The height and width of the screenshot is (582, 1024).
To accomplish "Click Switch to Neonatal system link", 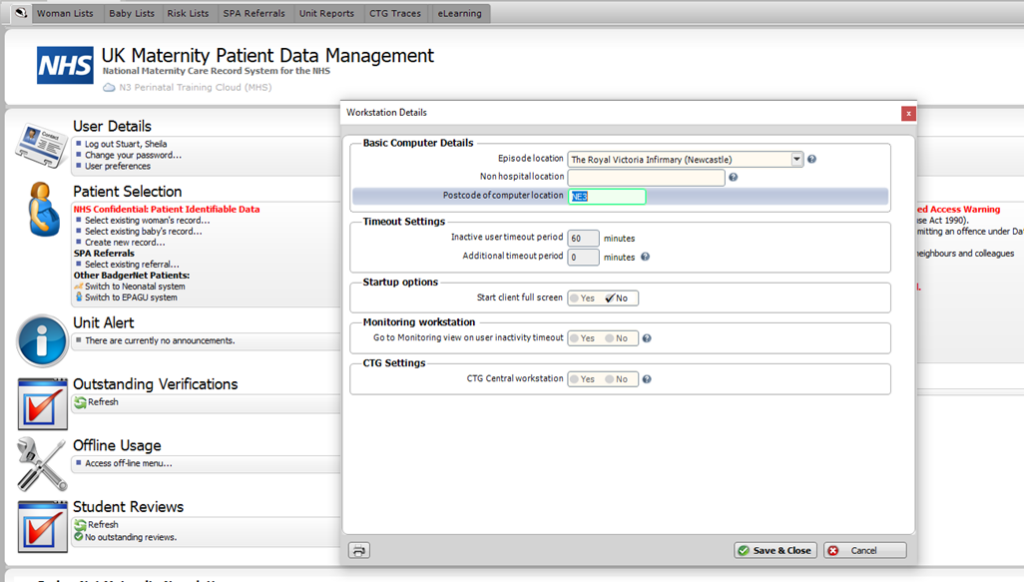I will point(135,286).
